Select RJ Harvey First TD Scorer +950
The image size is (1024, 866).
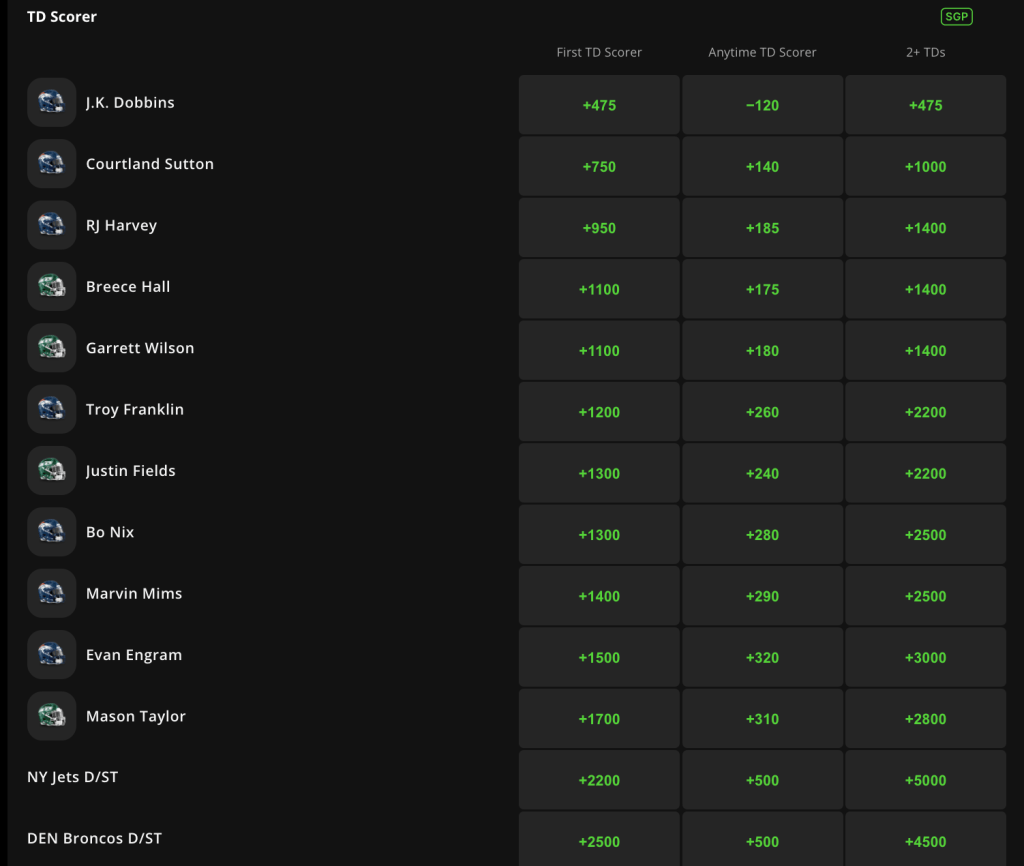pyautogui.click(x=599, y=228)
